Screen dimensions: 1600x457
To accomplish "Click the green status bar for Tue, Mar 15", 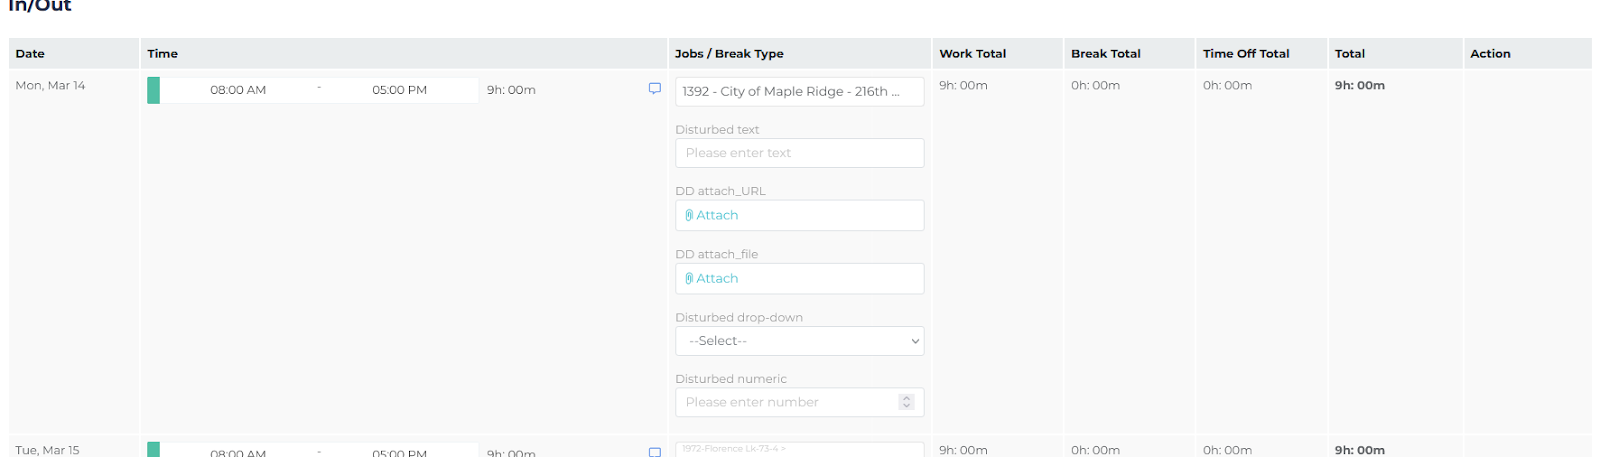I will click(x=153, y=450).
